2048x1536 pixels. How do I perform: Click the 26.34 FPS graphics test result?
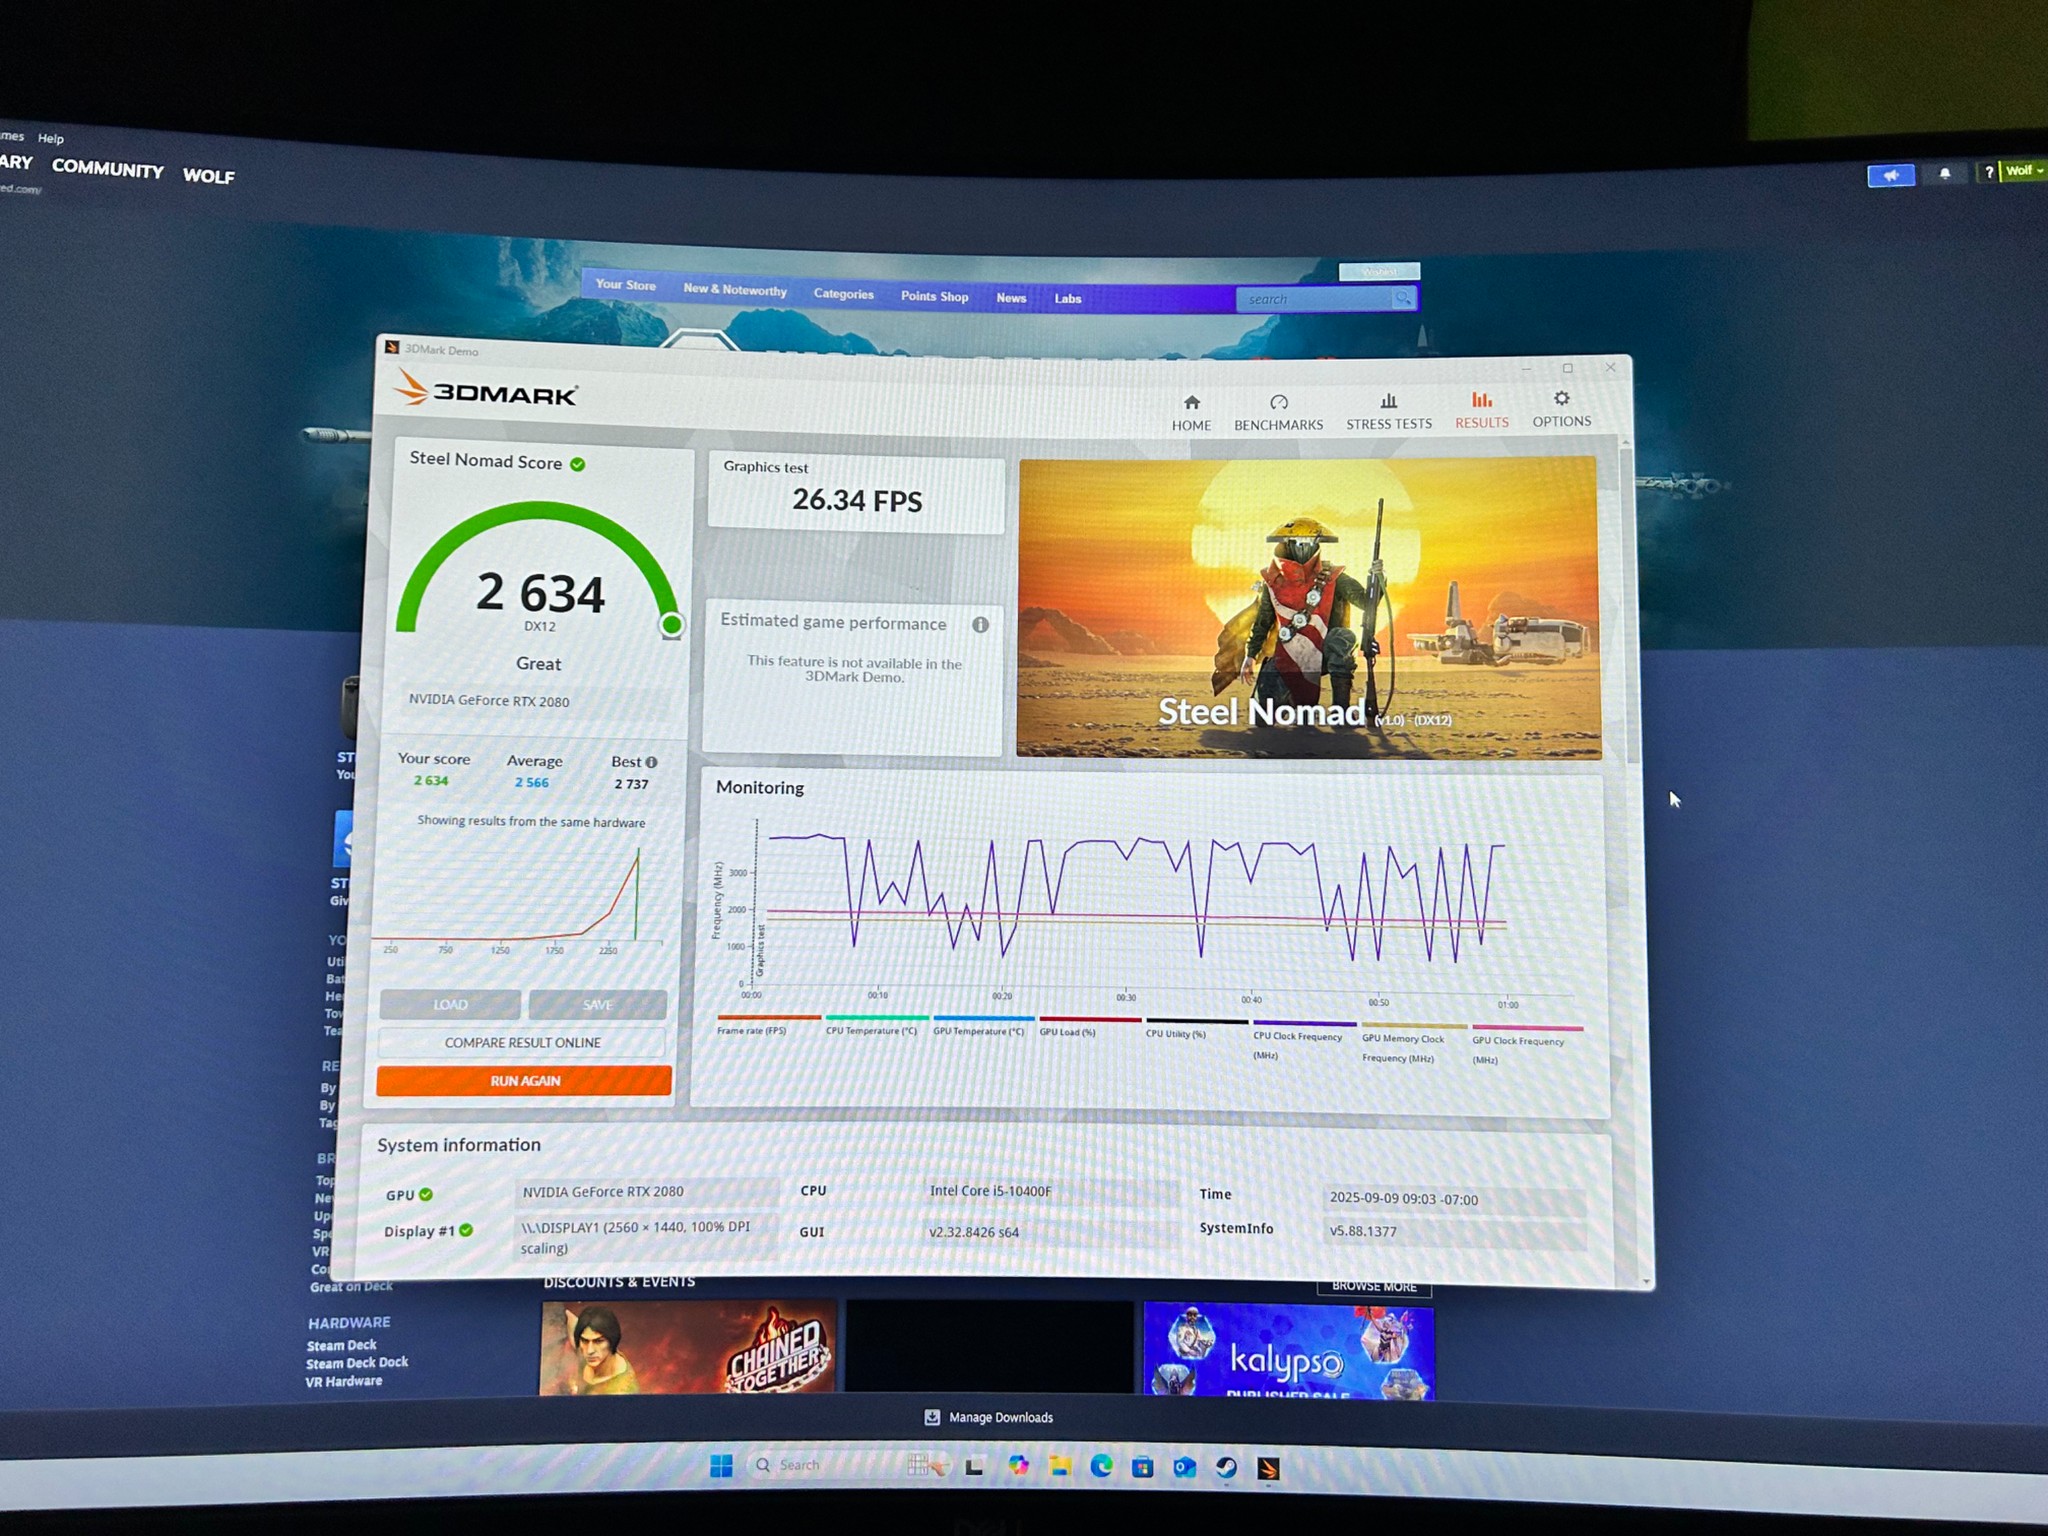click(x=857, y=500)
